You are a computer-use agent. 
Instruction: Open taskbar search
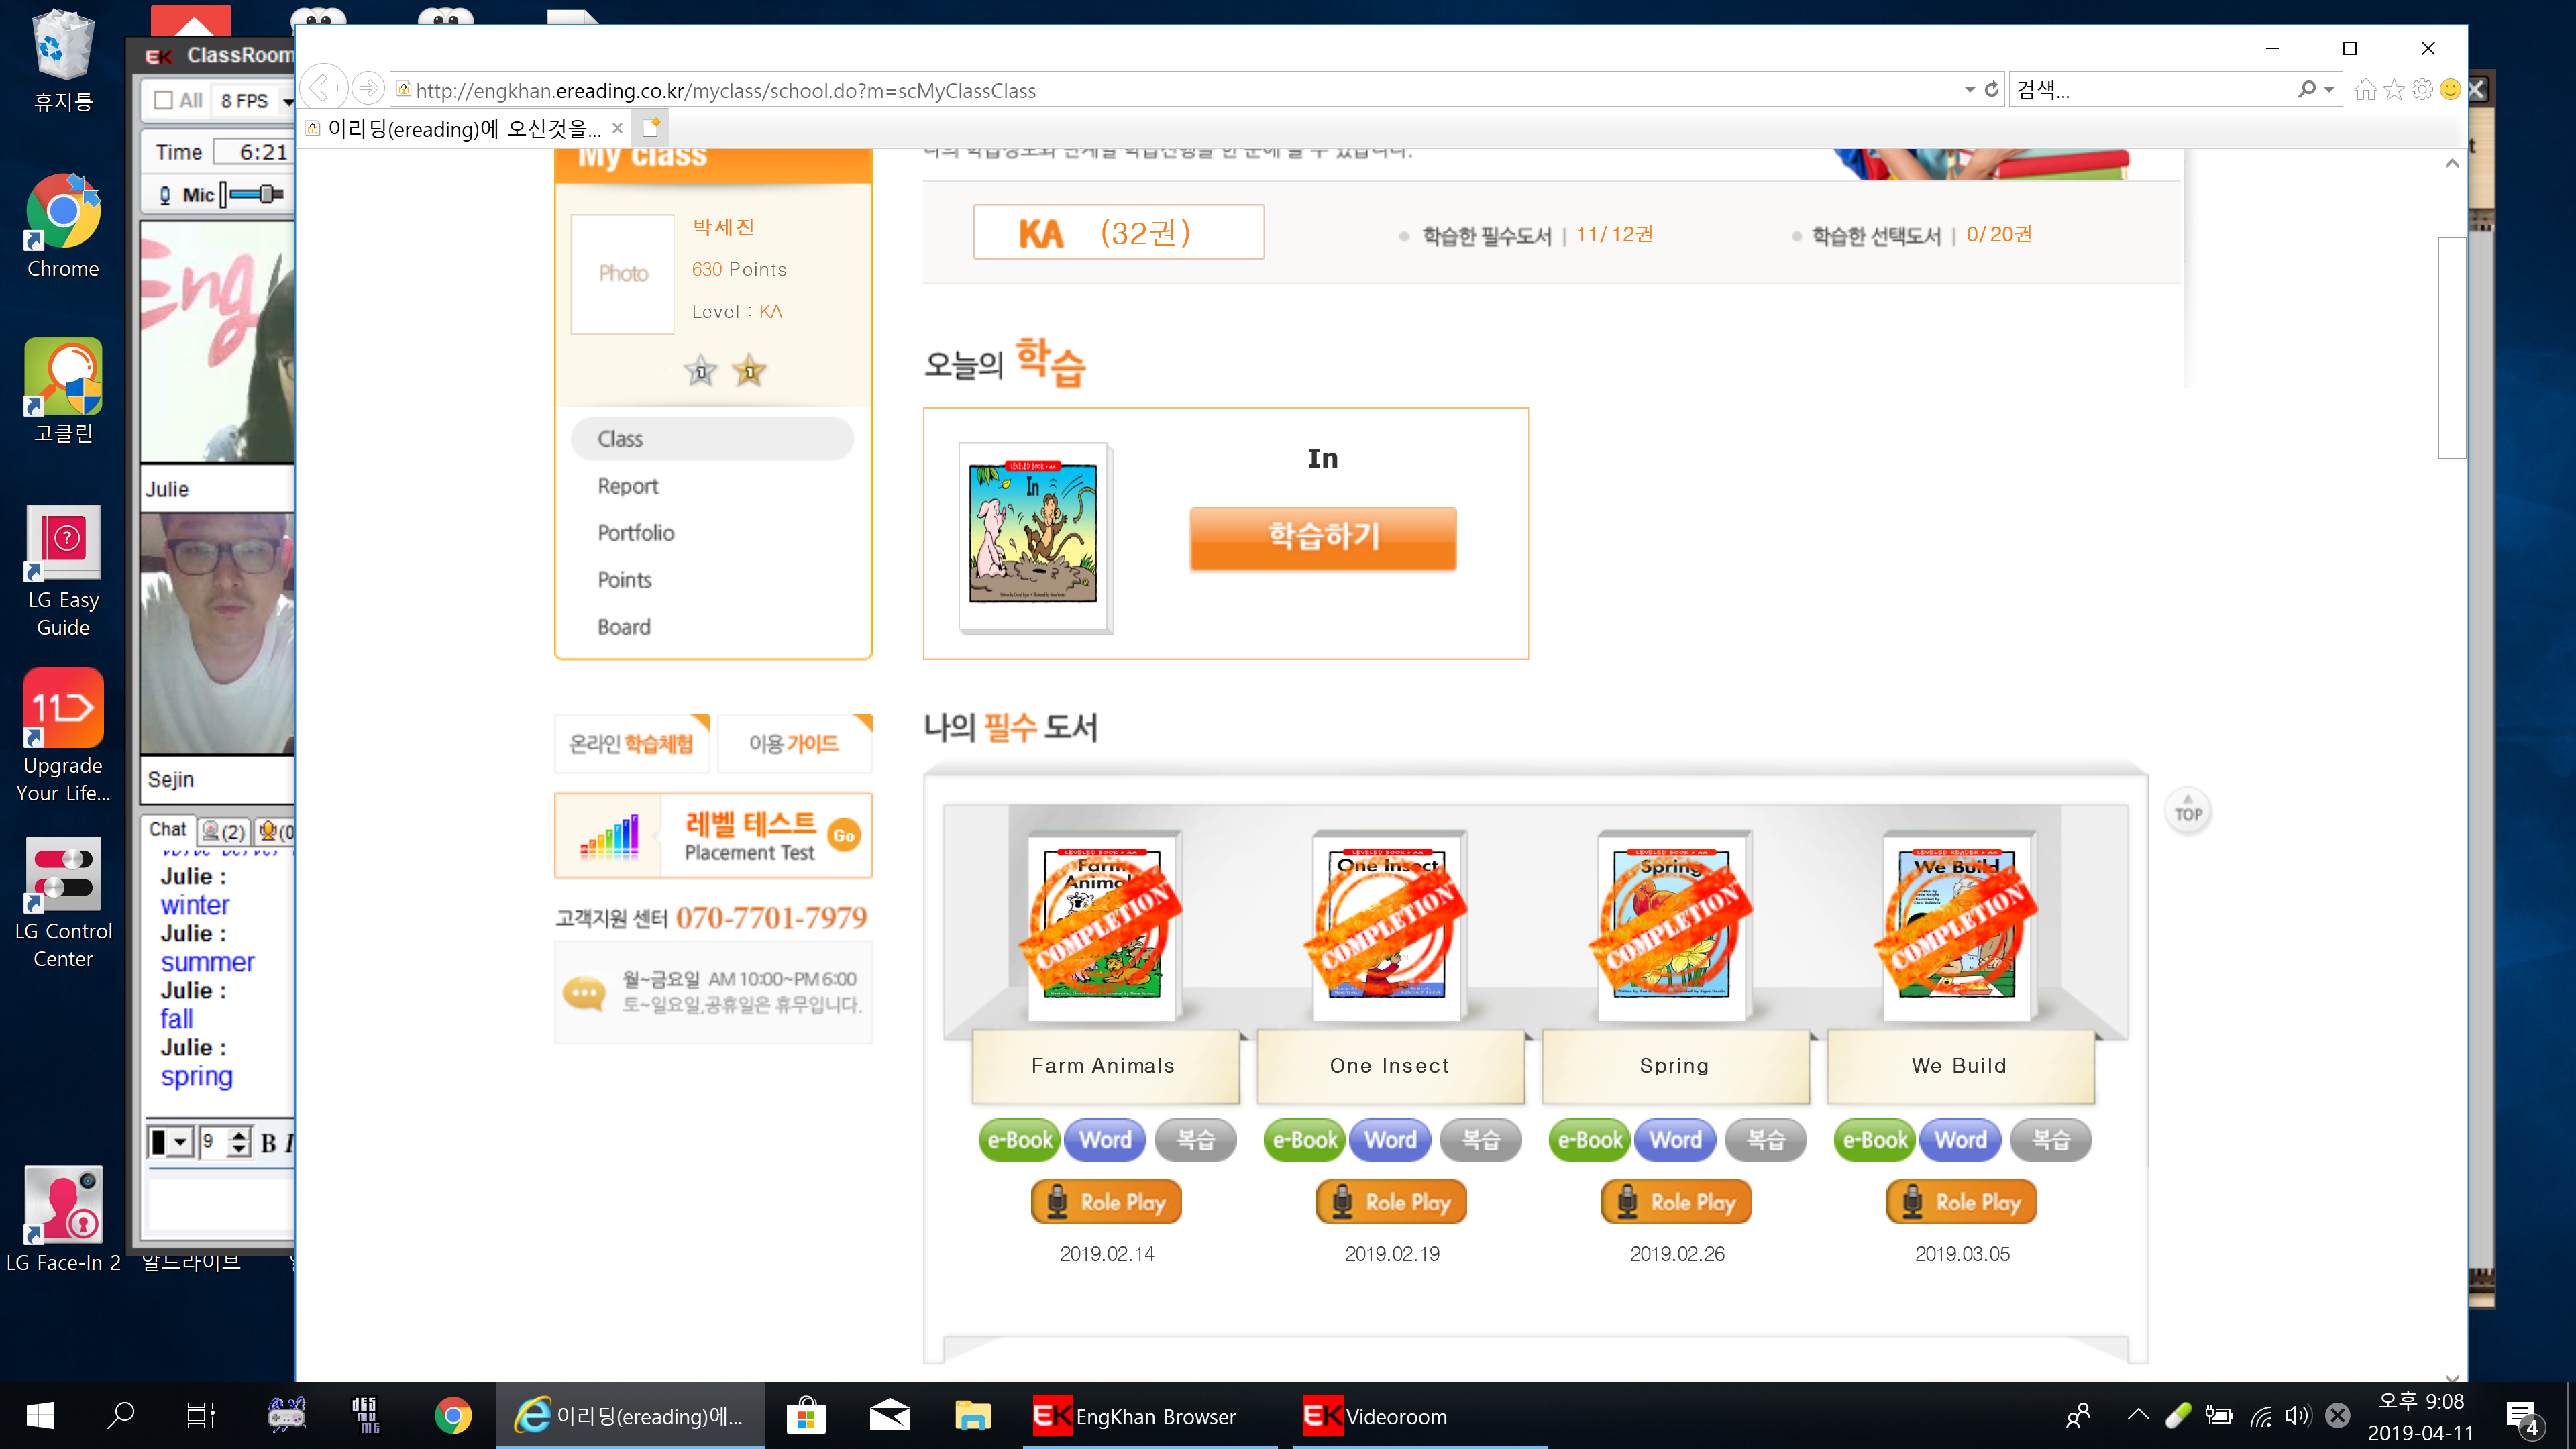tap(121, 1416)
